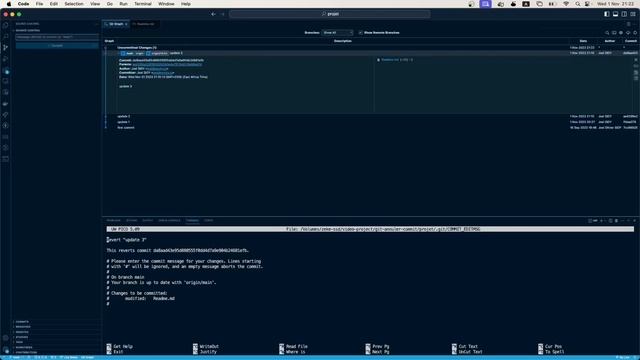Image resolution: width=640 pixels, height=360 pixels.
Task: Click the Revert "update 3" line in terminal
Action: click(127, 240)
